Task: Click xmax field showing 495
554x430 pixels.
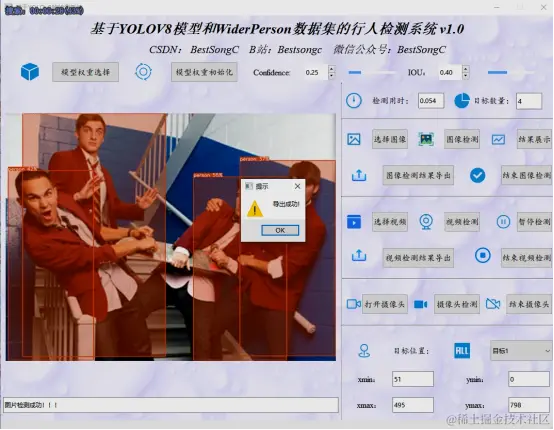Action: coord(413,405)
